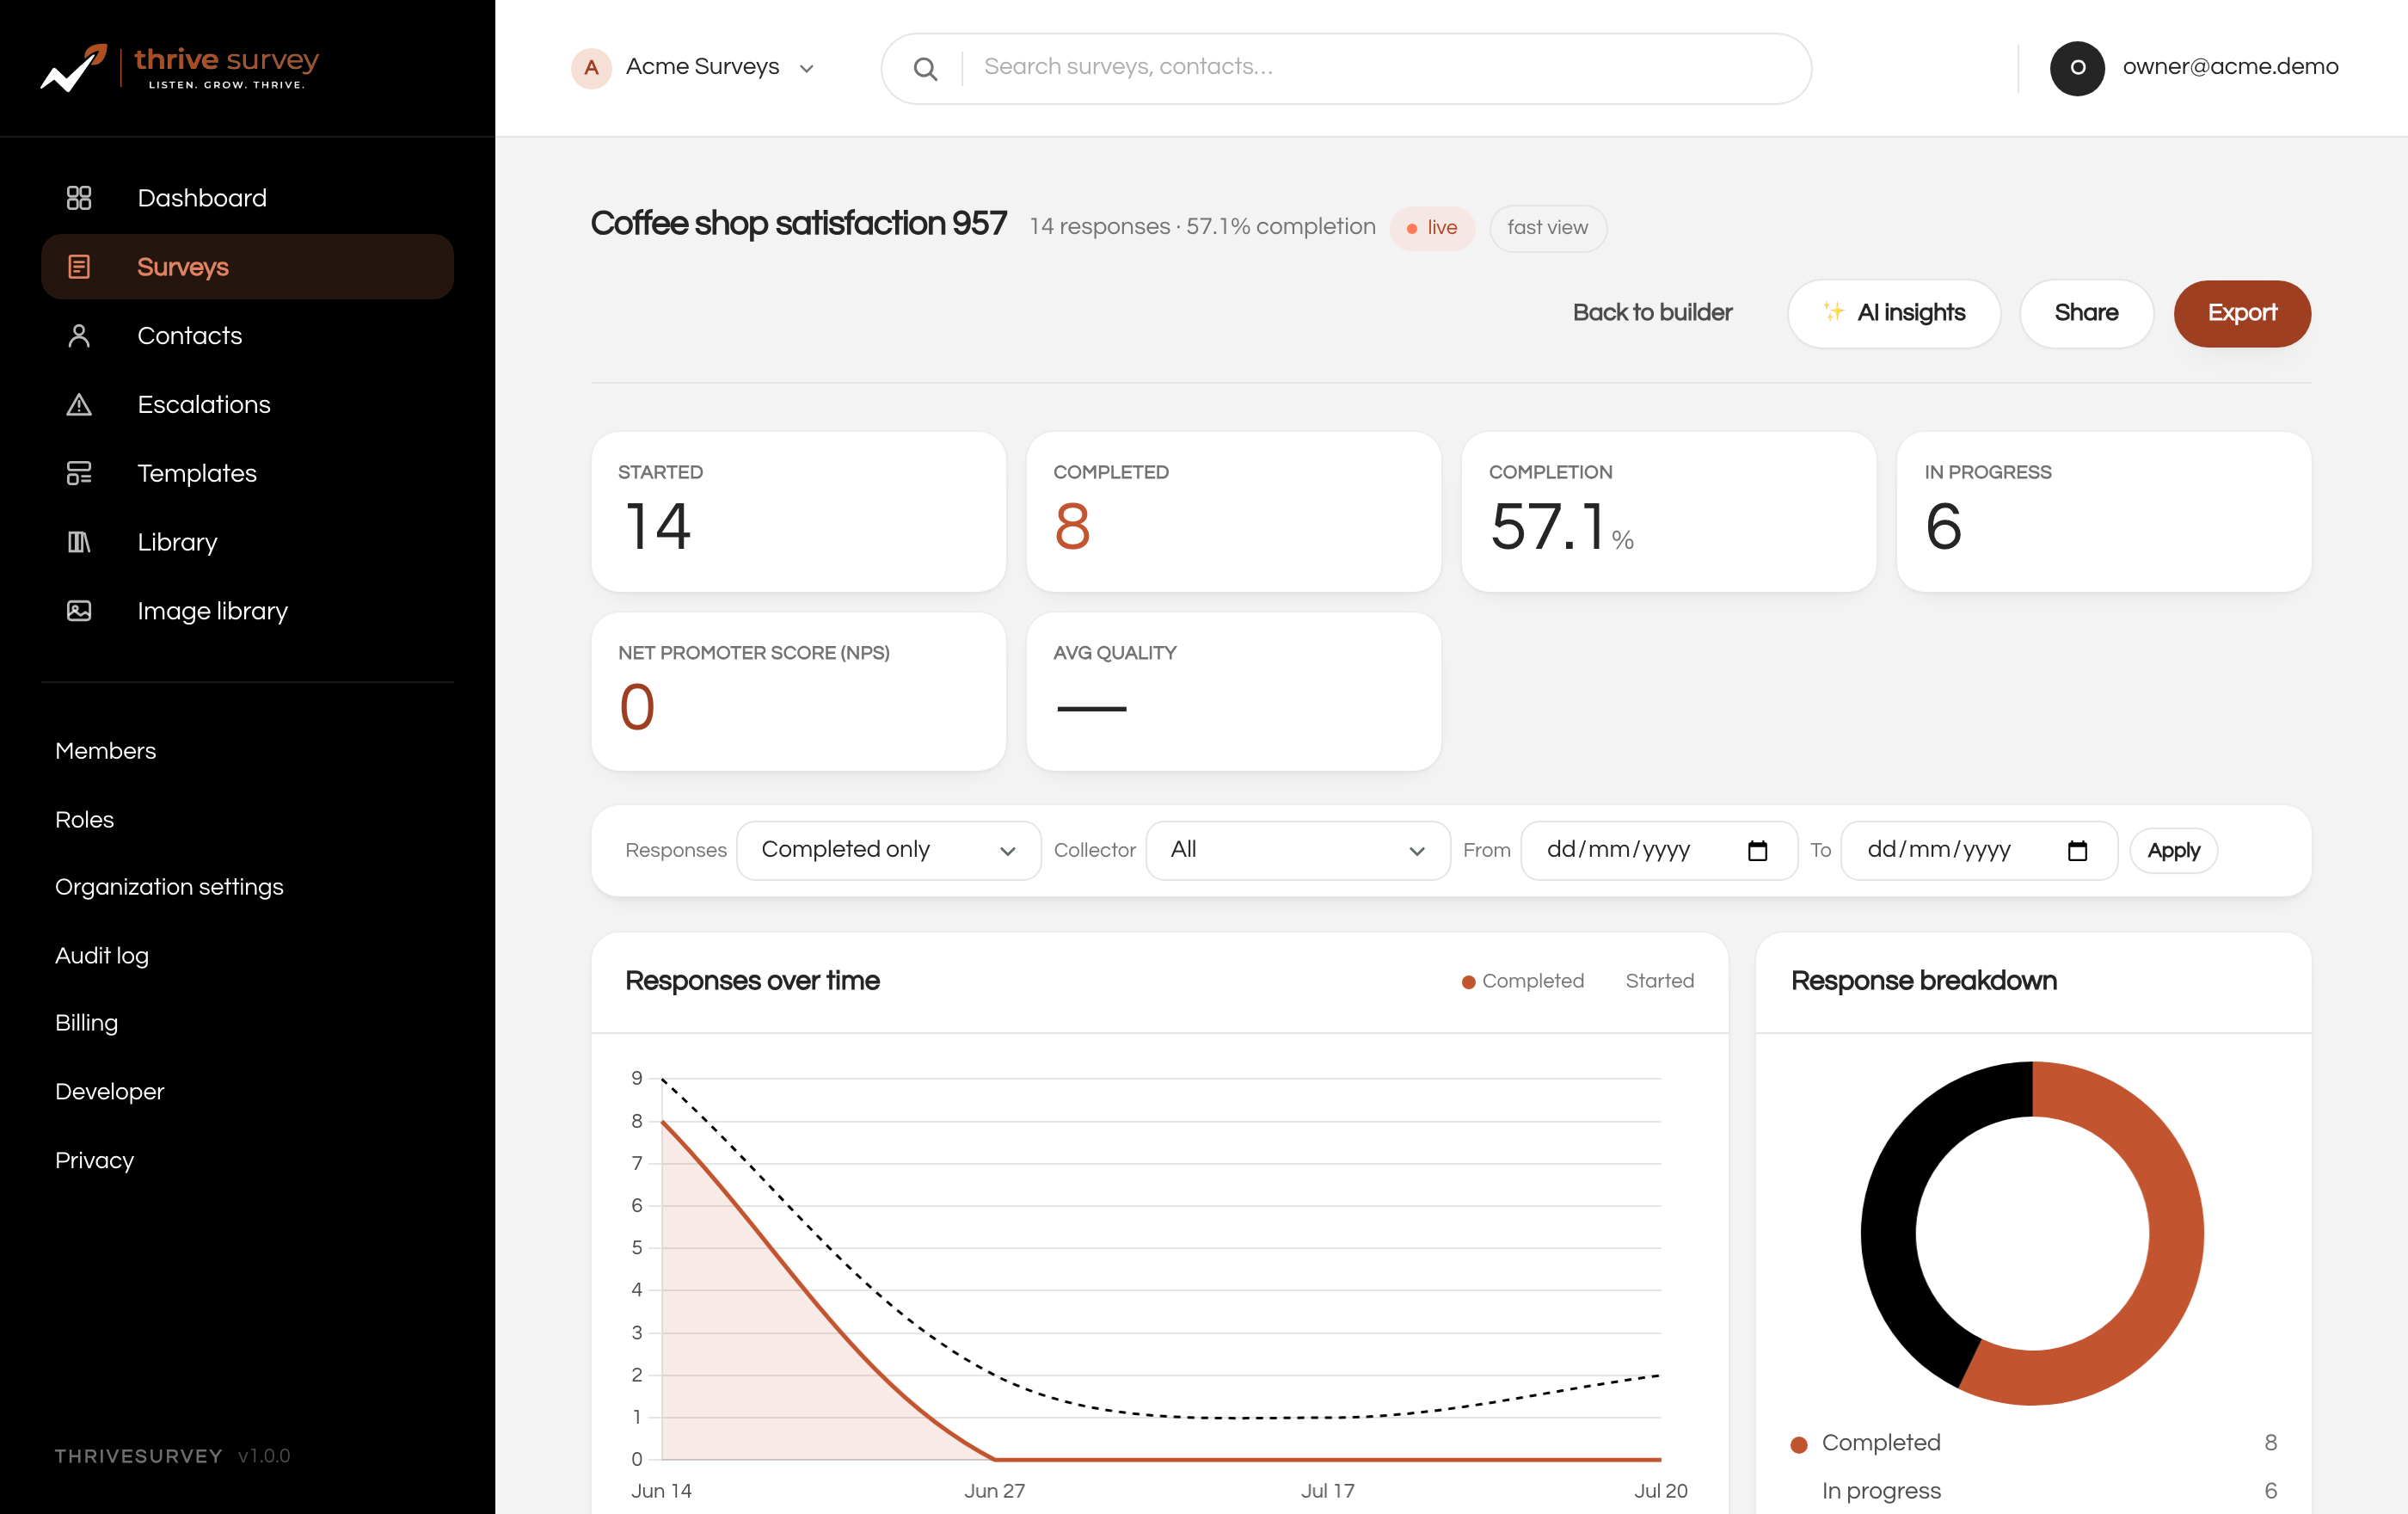The width and height of the screenshot is (2408, 1514).
Task: Open Dashboard in the sidebar
Action: [247, 198]
